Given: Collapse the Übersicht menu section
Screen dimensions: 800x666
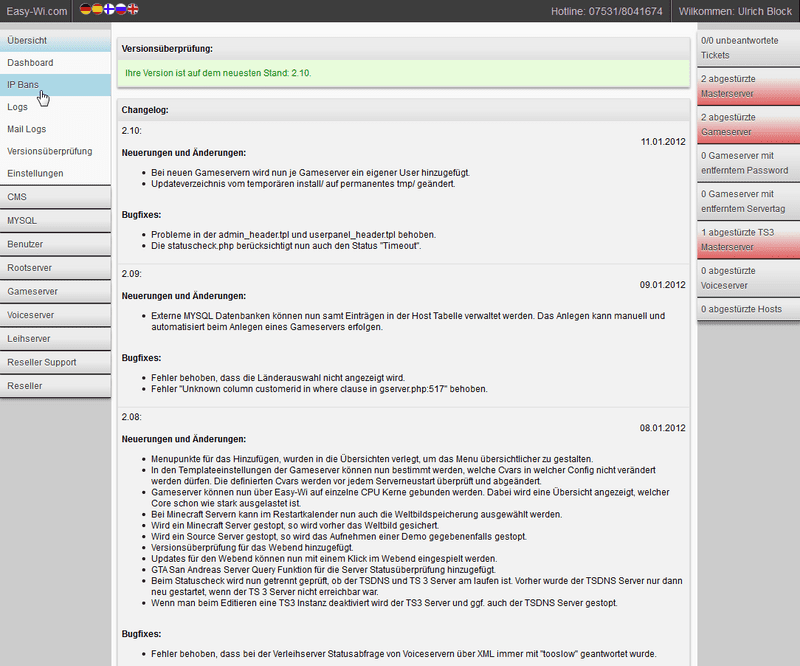Looking at the screenshot, I should [55, 40].
